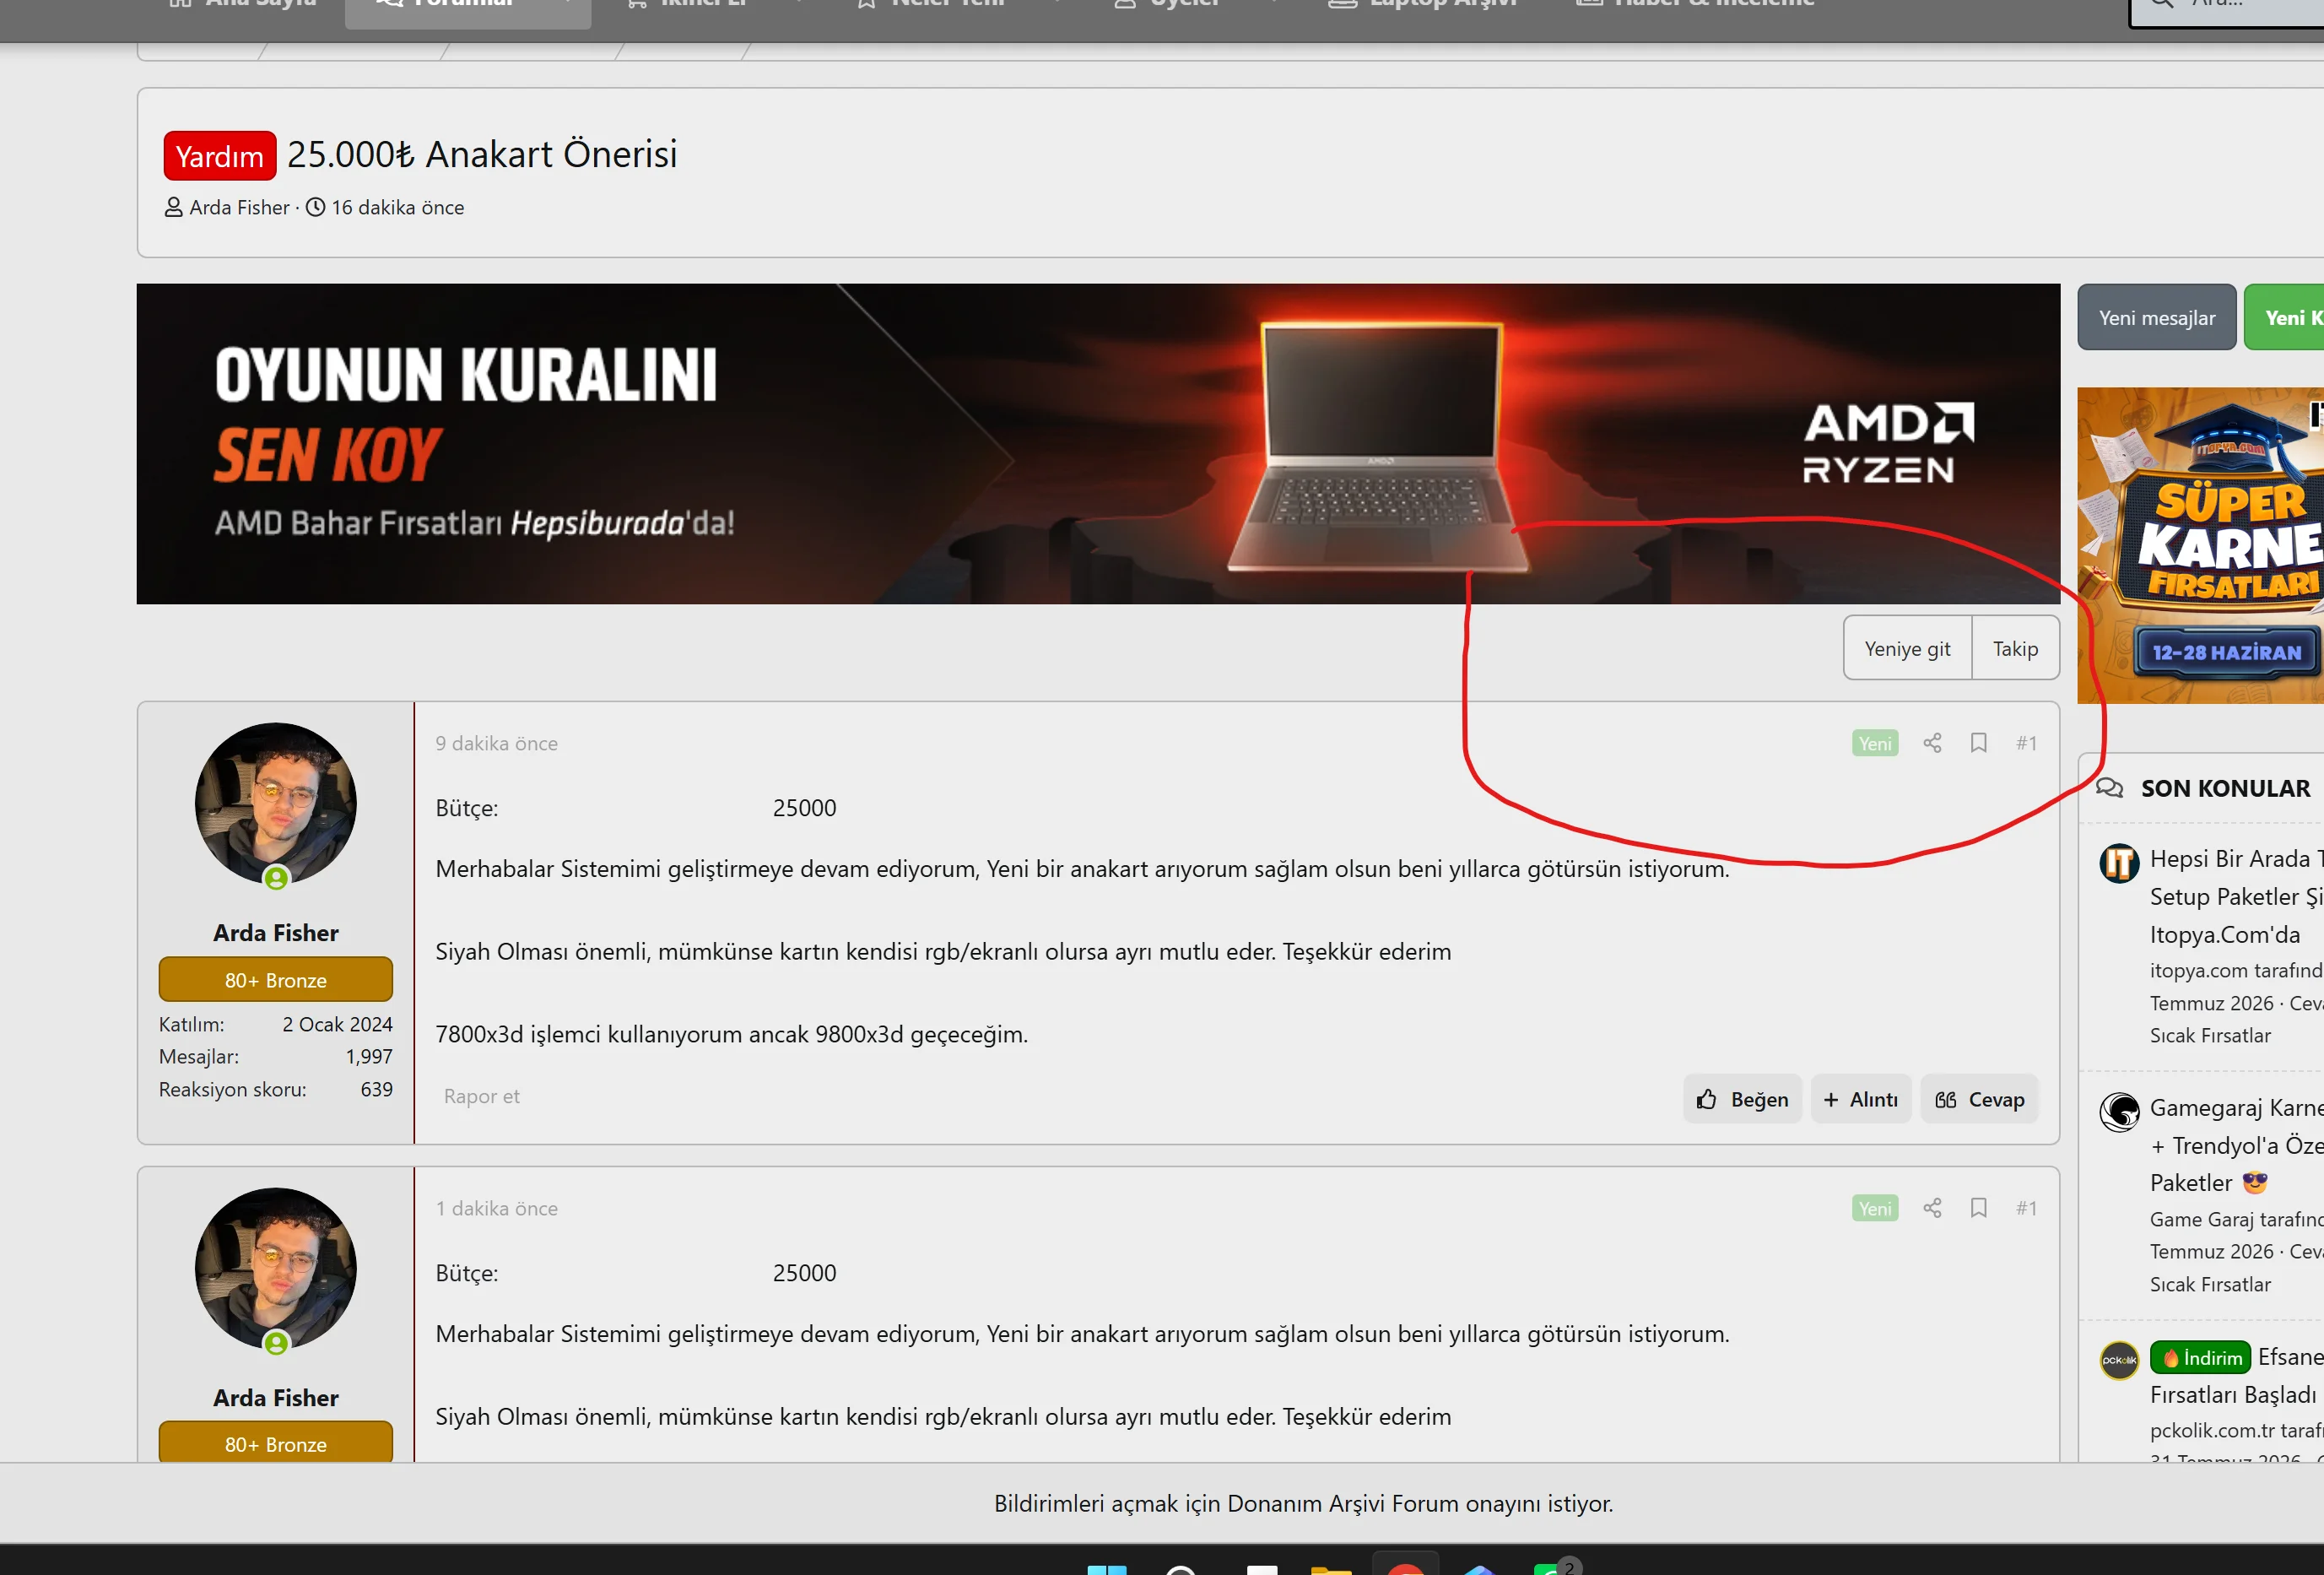
Task: Click the red Yardım prefix tag
Action: tap(219, 156)
